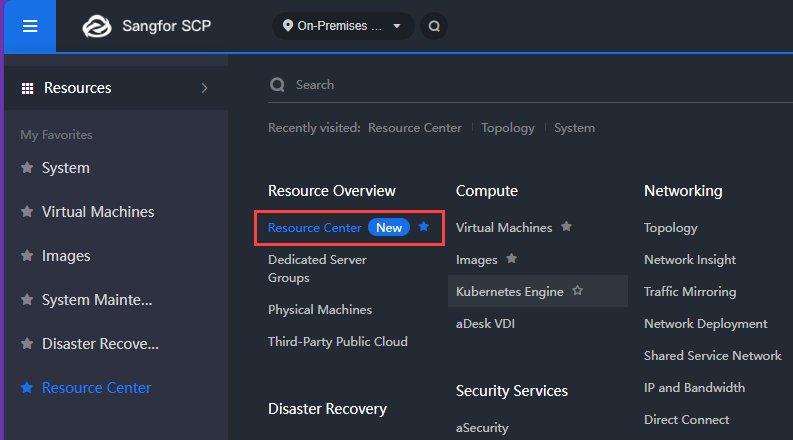Click the New badge on Resource Center

(x=389, y=228)
